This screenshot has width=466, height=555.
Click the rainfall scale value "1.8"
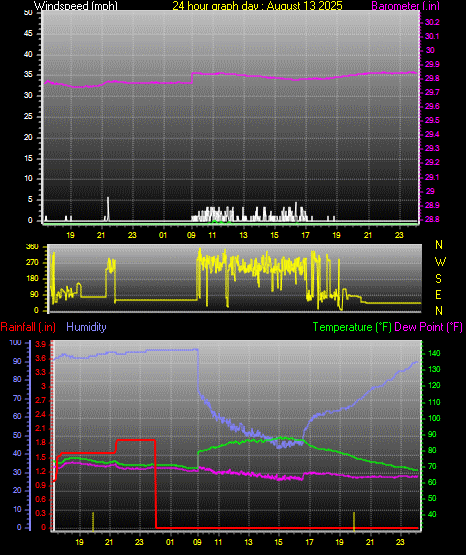(41, 442)
